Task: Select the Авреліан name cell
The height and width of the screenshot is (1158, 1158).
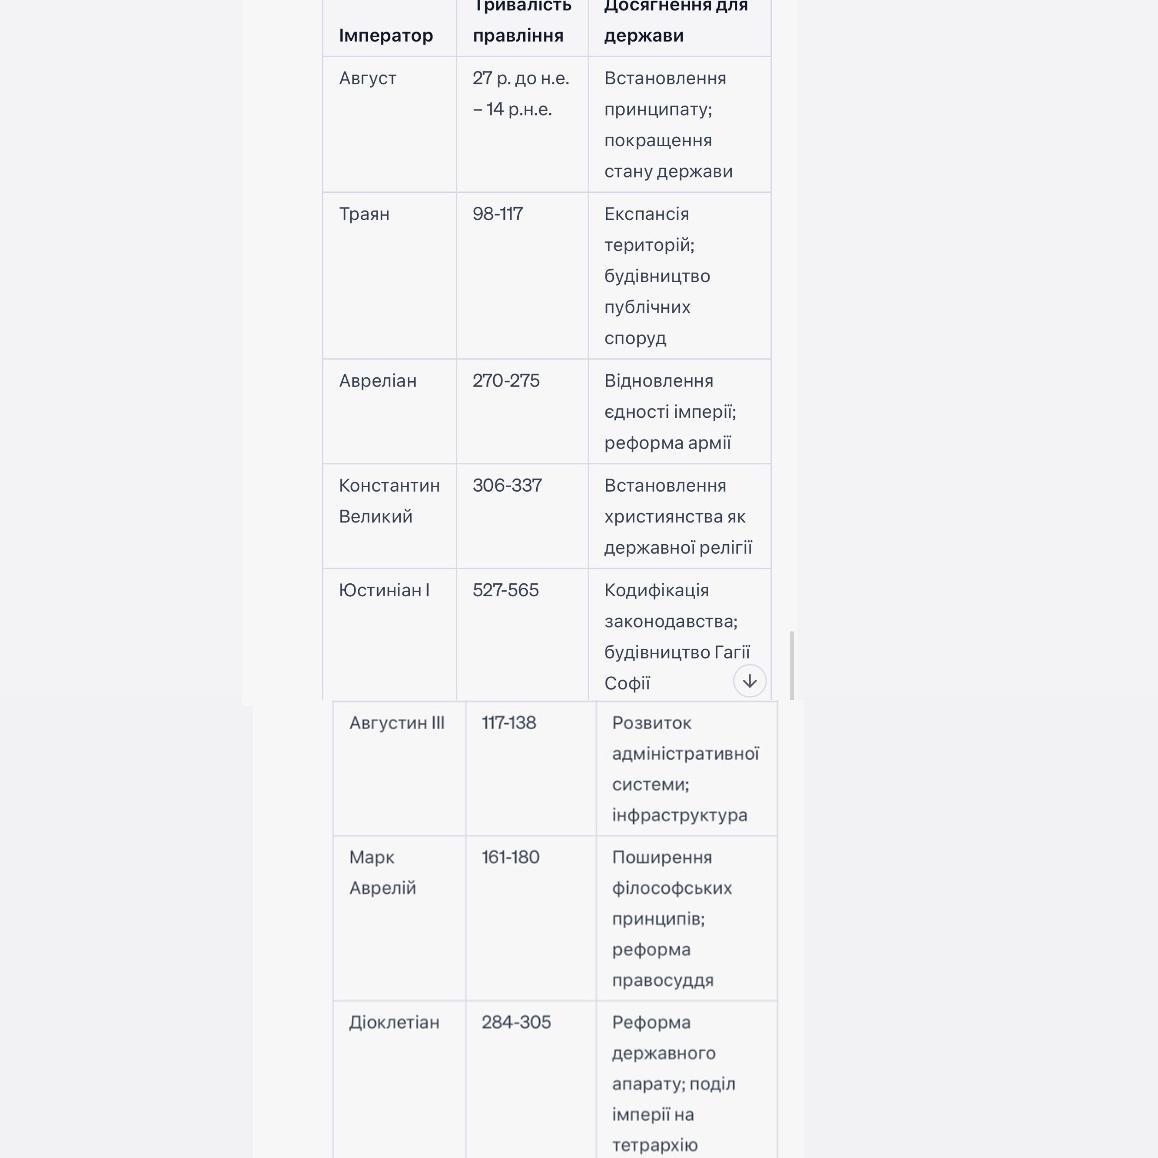Action: [378, 381]
